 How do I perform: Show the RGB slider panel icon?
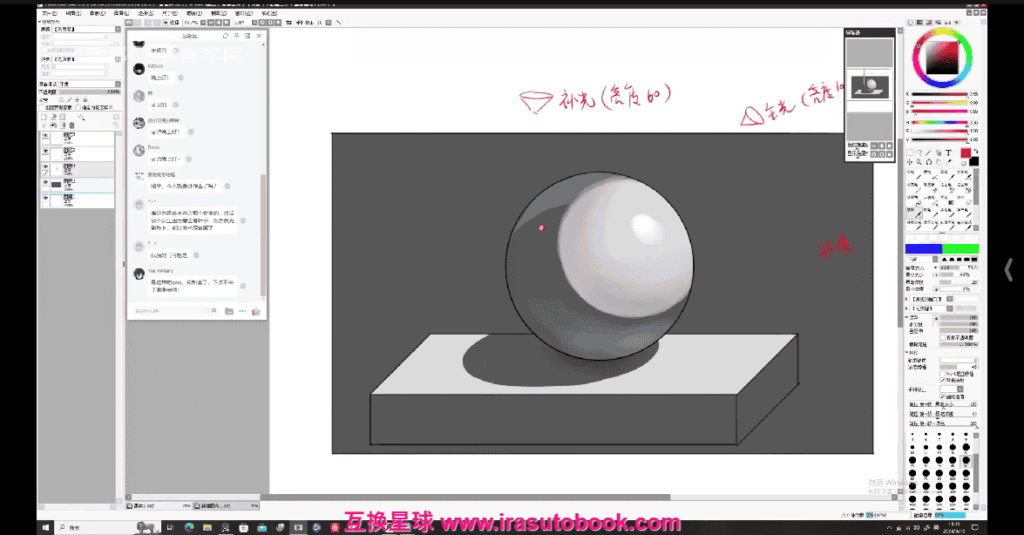920,22
